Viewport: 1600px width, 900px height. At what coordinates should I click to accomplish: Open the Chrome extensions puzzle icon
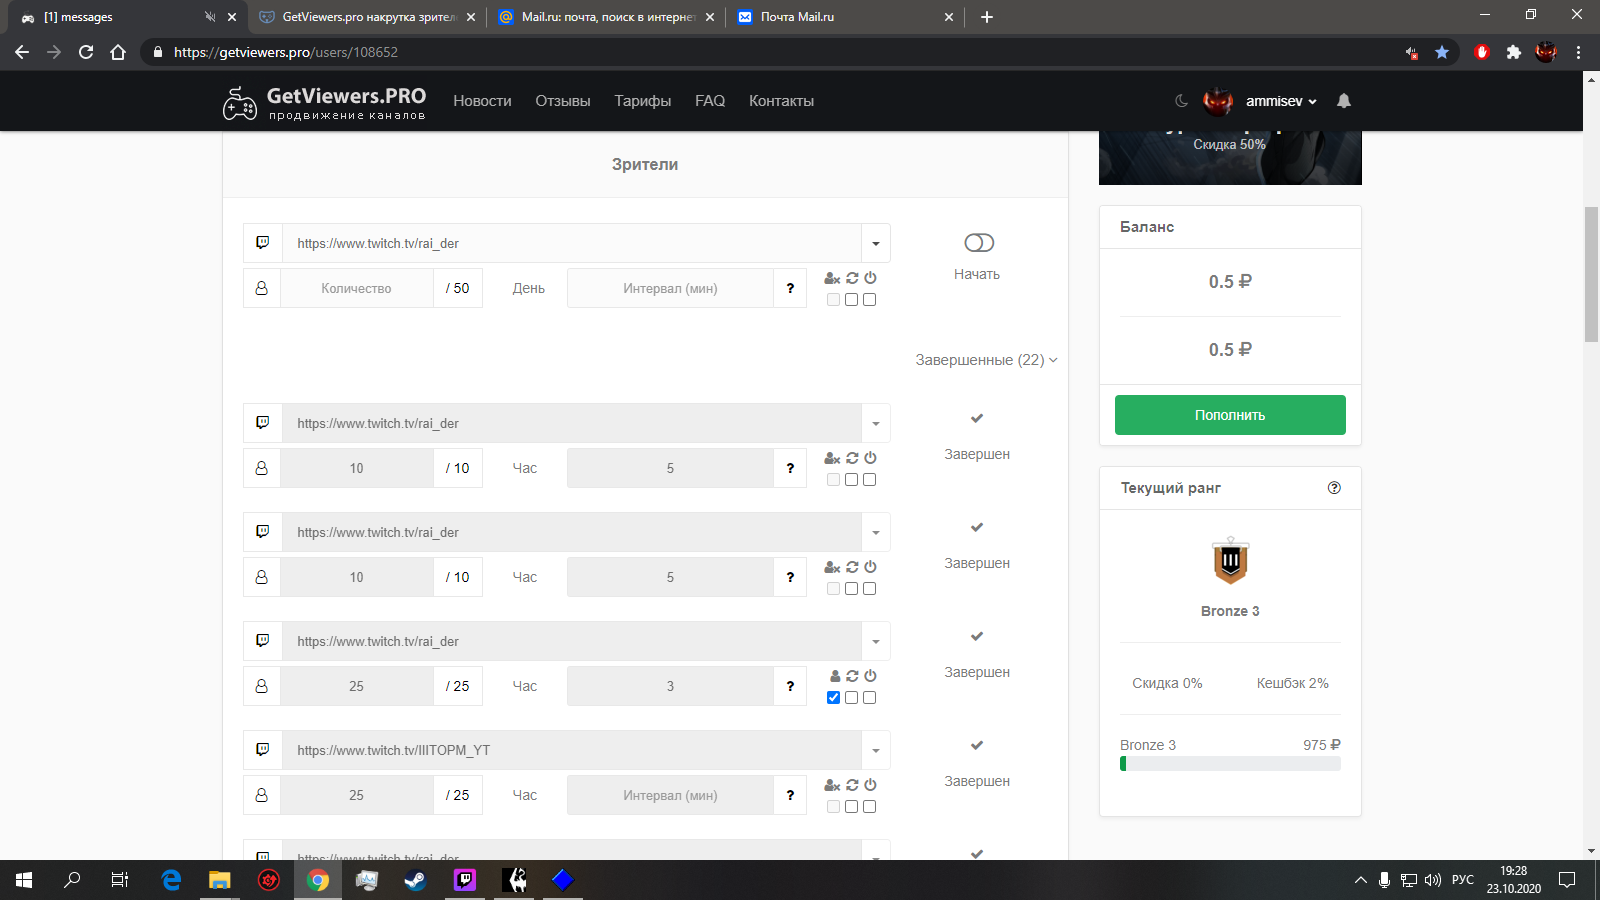[1514, 52]
